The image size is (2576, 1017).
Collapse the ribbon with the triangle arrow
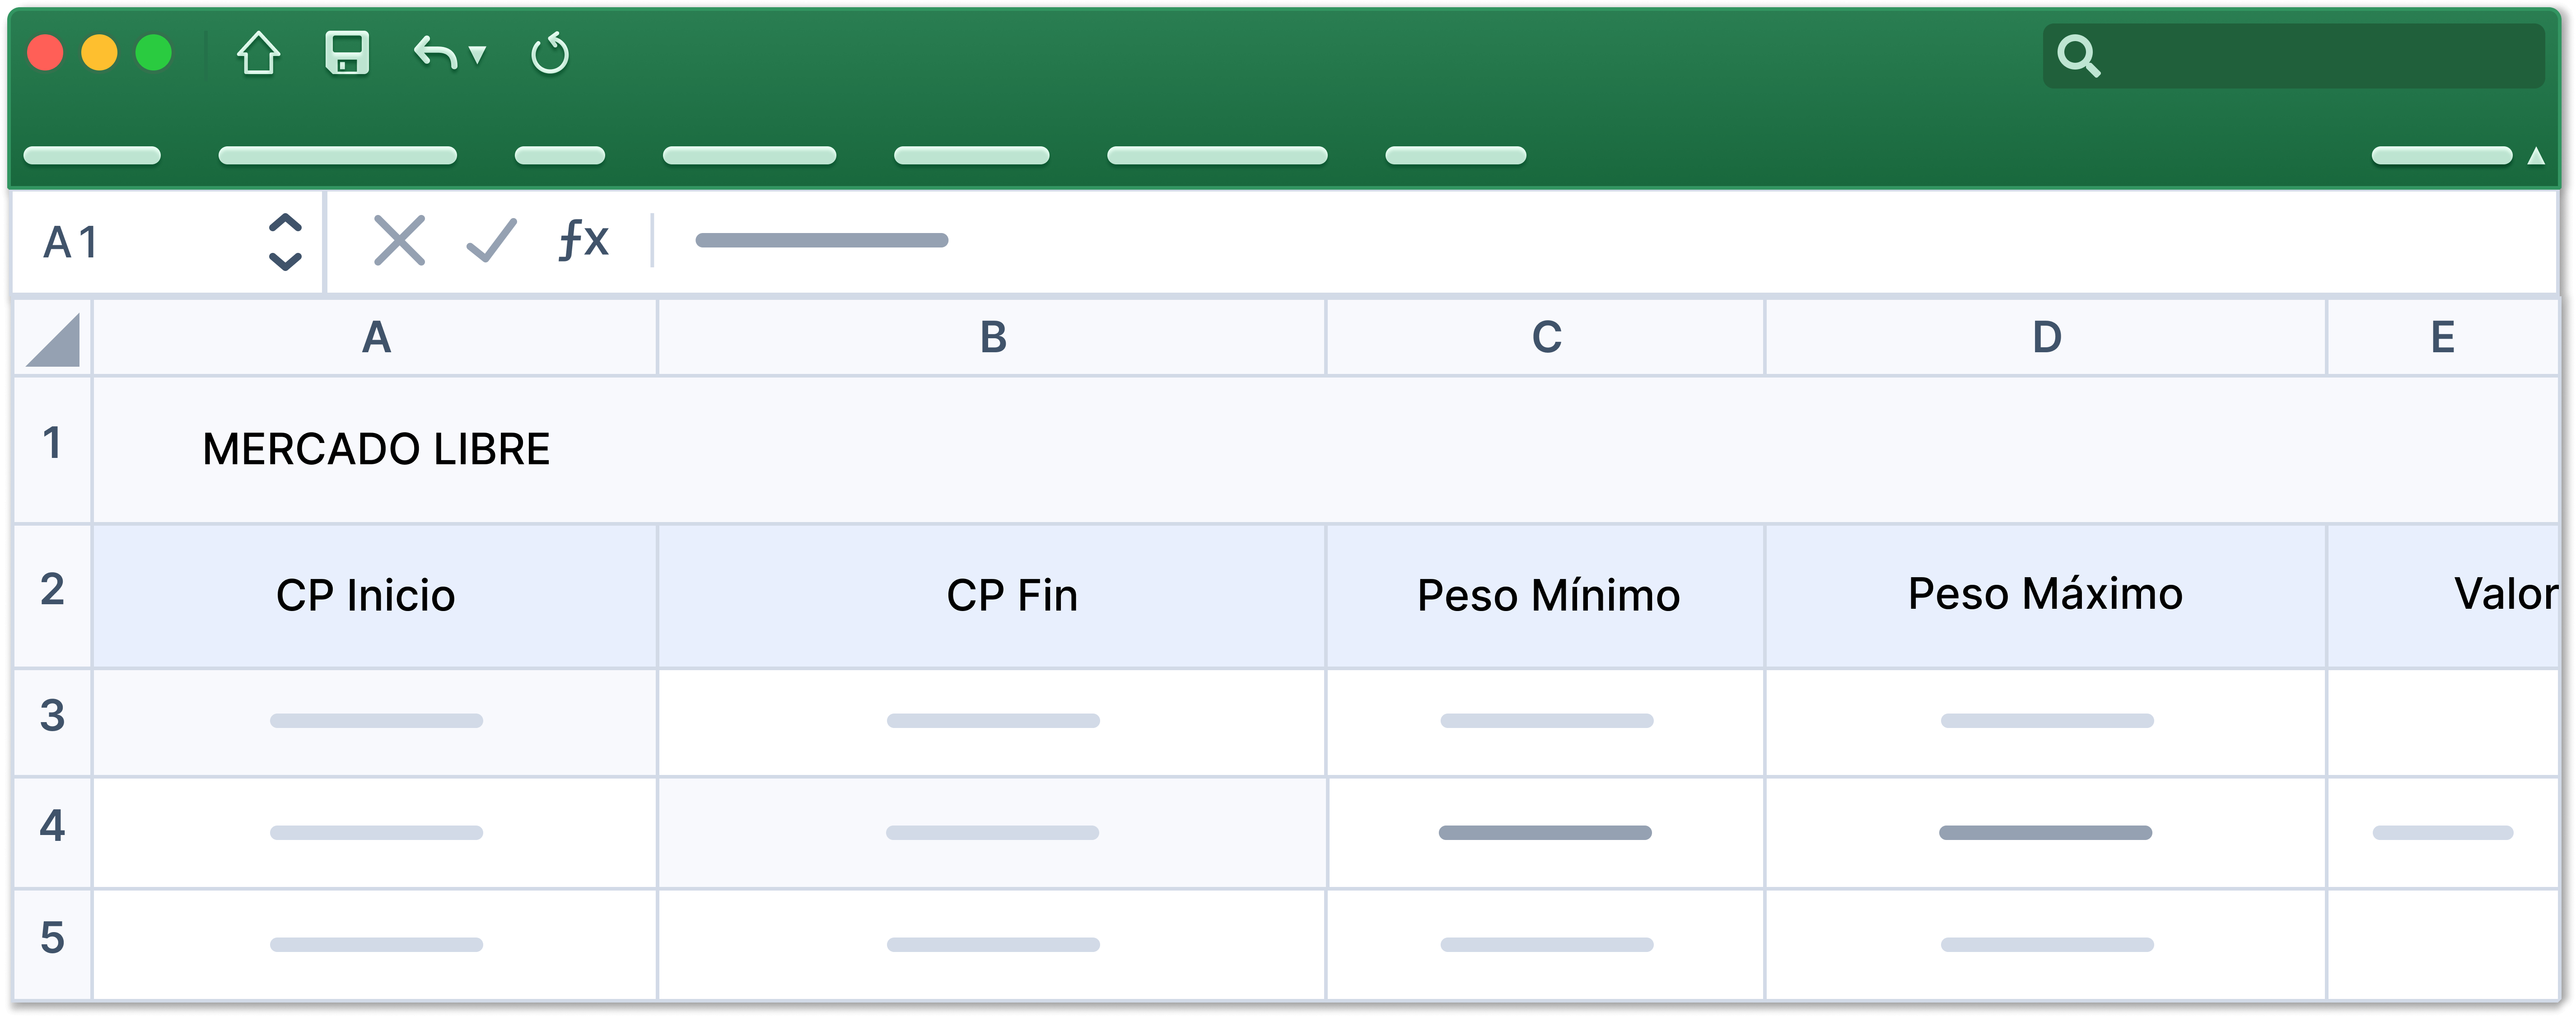pyautogui.click(x=2535, y=156)
